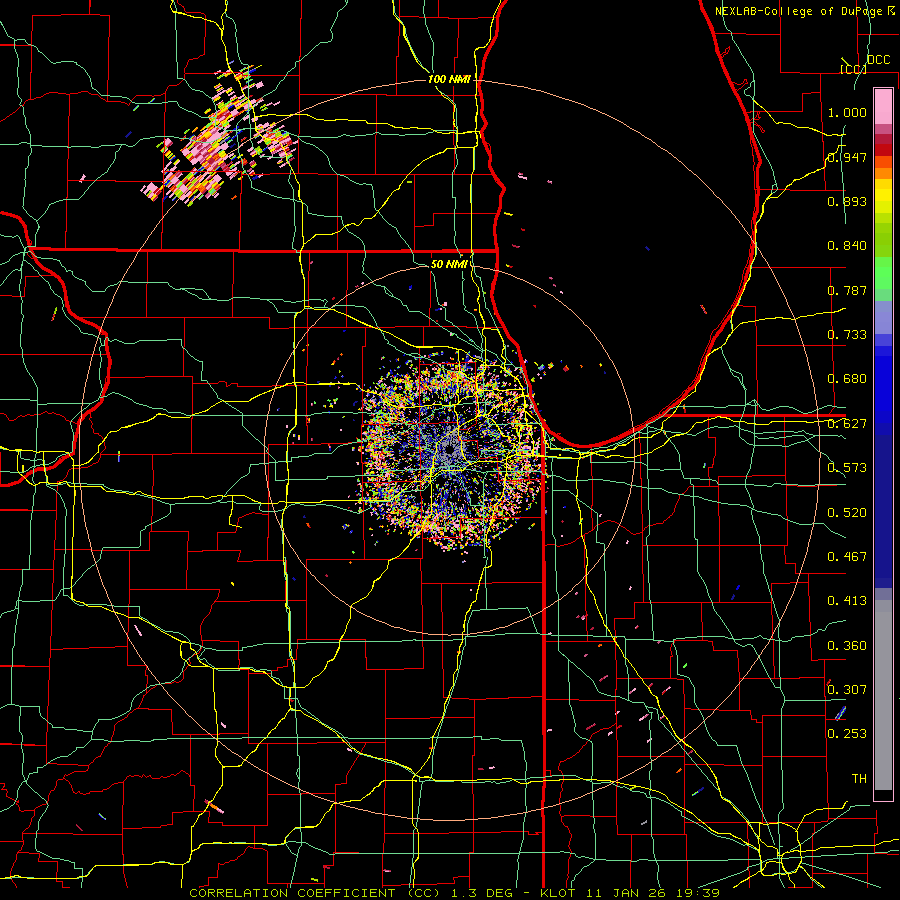The height and width of the screenshot is (900, 900).
Task: Click the 0.413 legend value
Action: [x=847, y=601]
